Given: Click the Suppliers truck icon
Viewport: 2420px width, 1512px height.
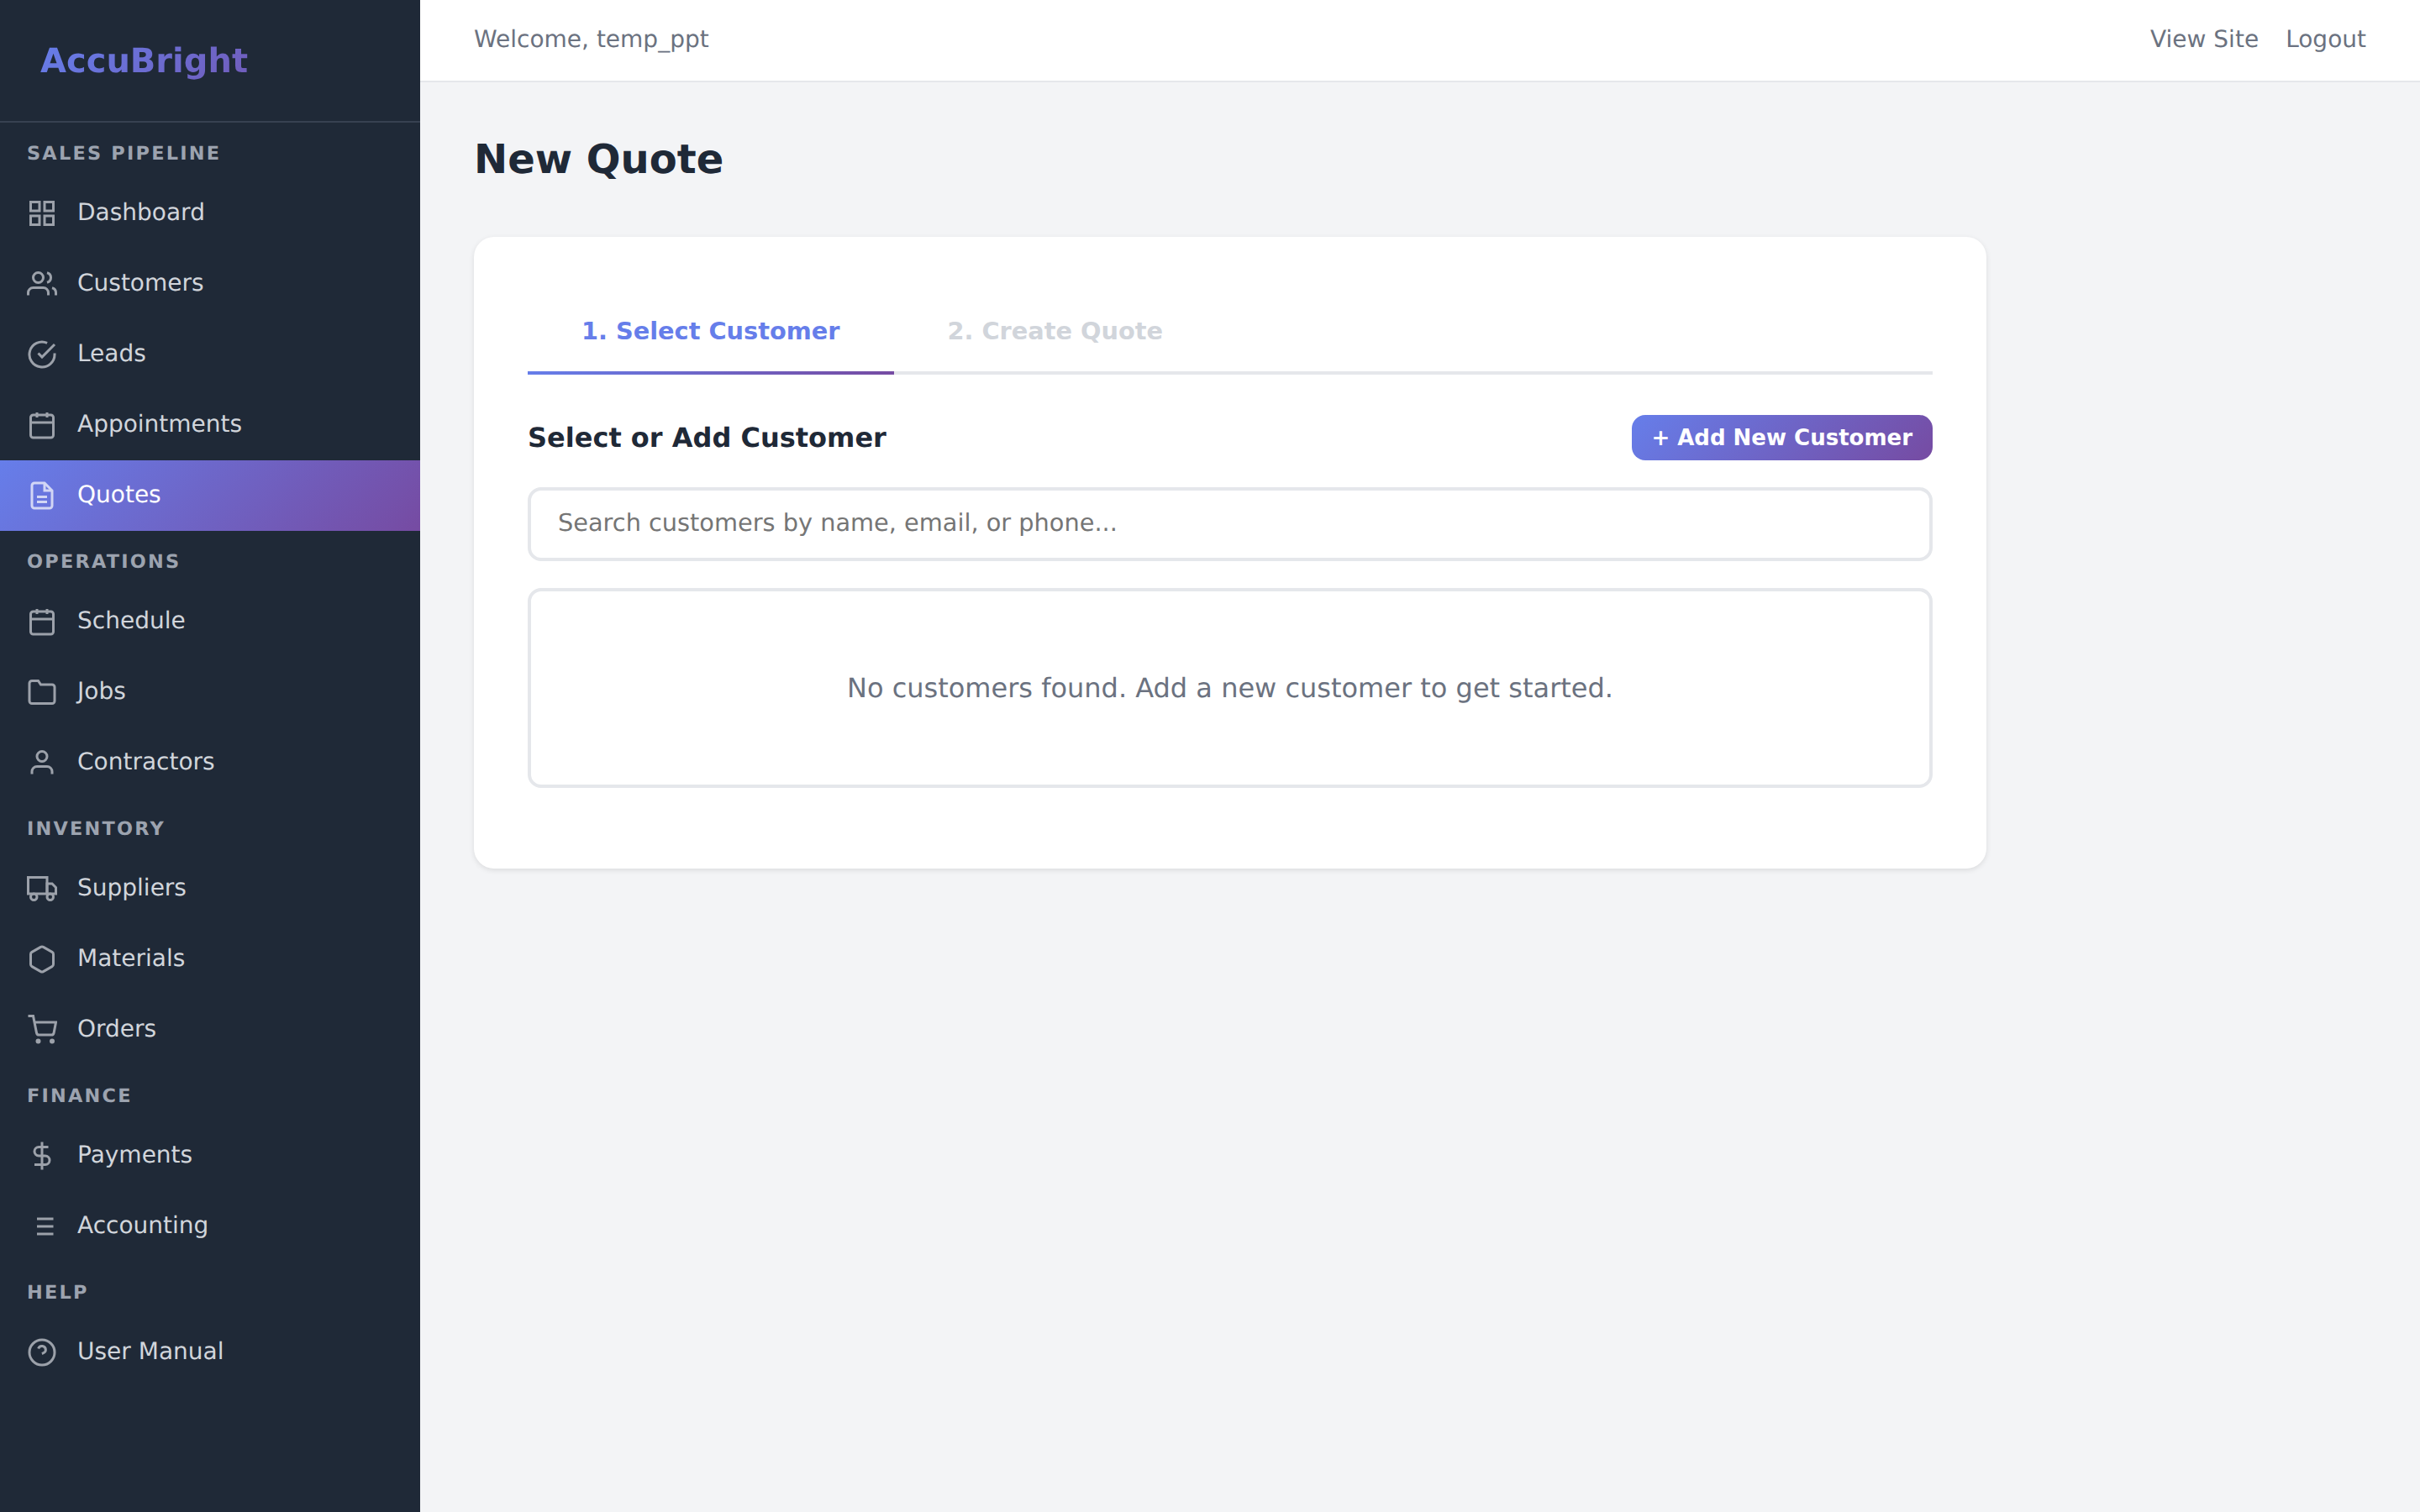Looking at the screenshot, I should [42, 888].
